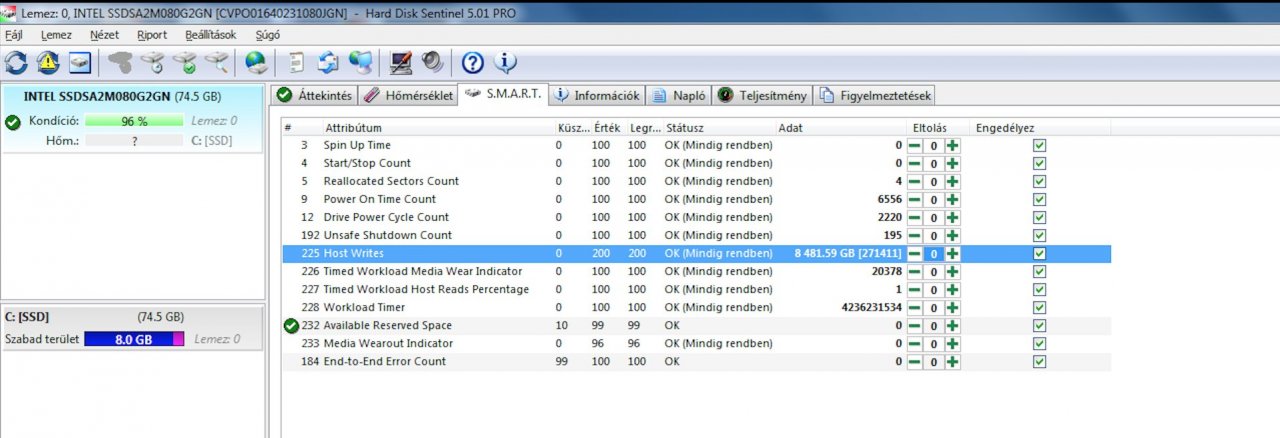Click plus offset button for Workload Timer
Image resolution: width=1280 pixels, height=438 pixels.
point(952,307)
